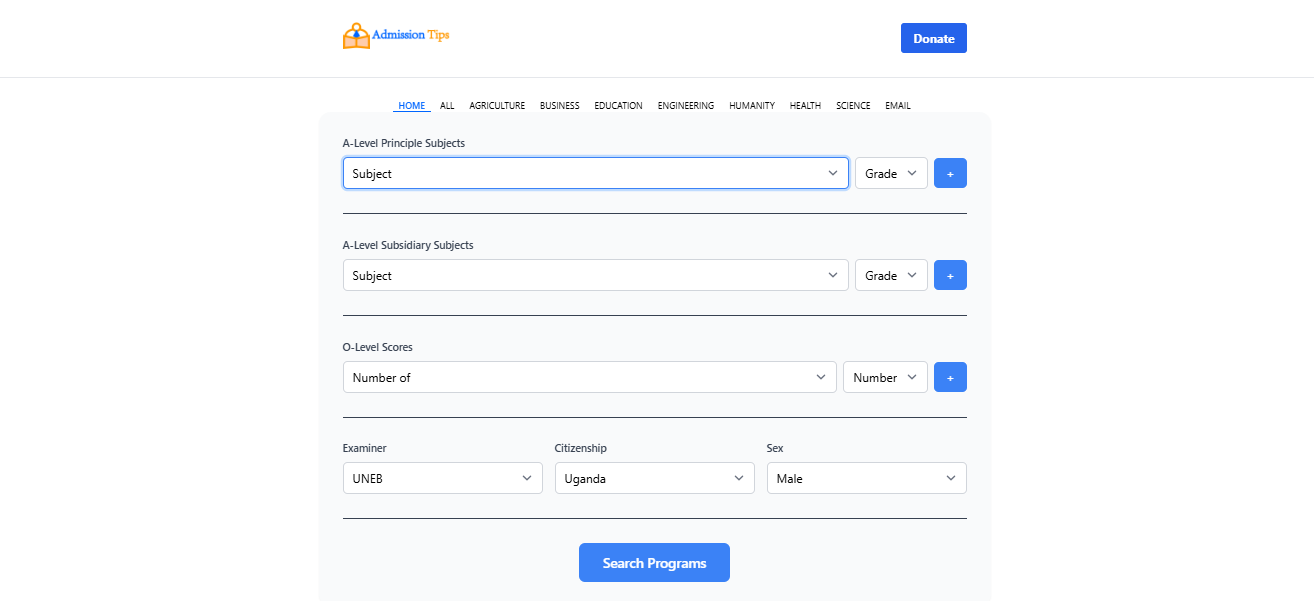Add an O-Level score with plus button
Image resolution: width=1314 pixels, height=601 pixels.
pyautogui.click(x=950, y=377)
